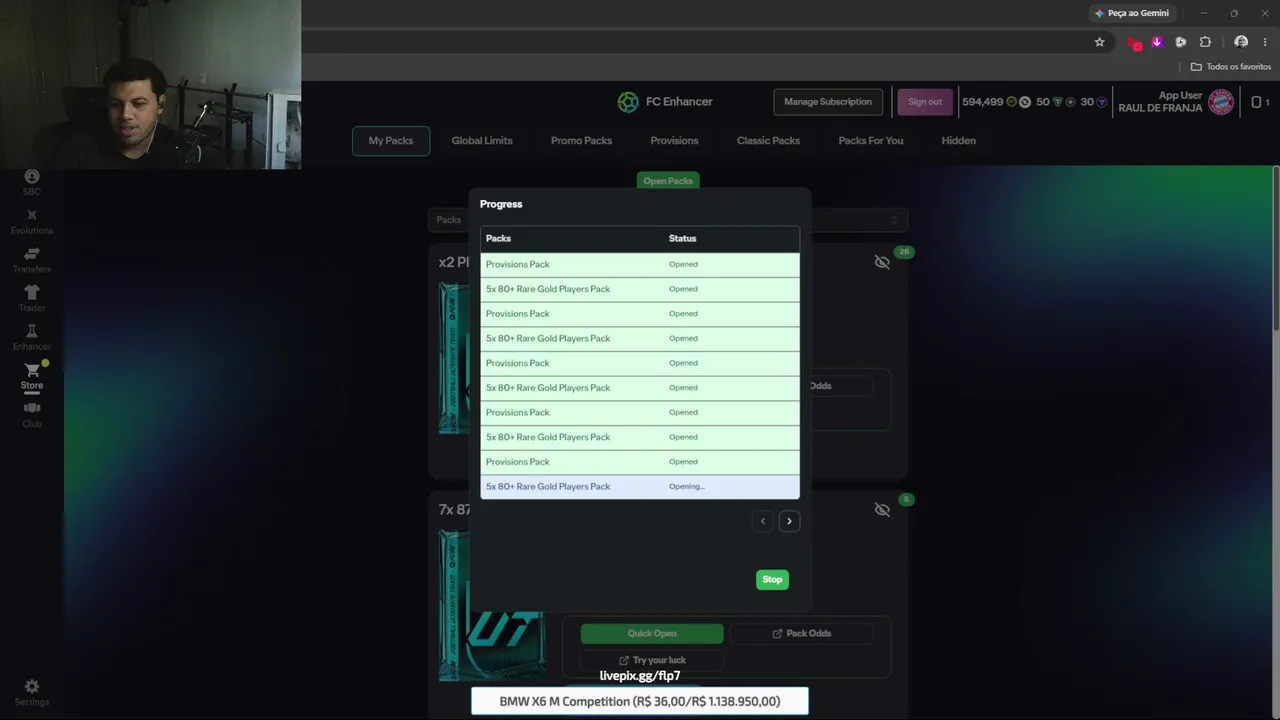Click the Try your luck link

click(x=652, y=660)
